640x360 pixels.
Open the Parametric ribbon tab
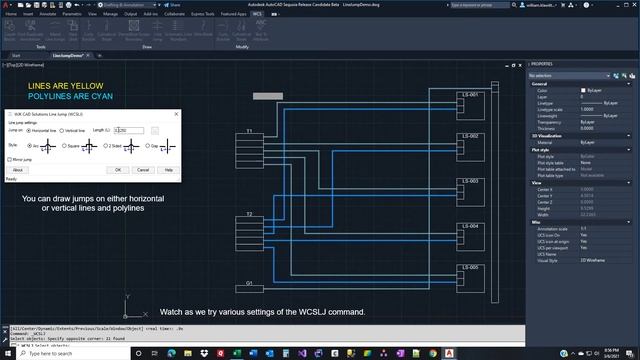click(72, 14)
